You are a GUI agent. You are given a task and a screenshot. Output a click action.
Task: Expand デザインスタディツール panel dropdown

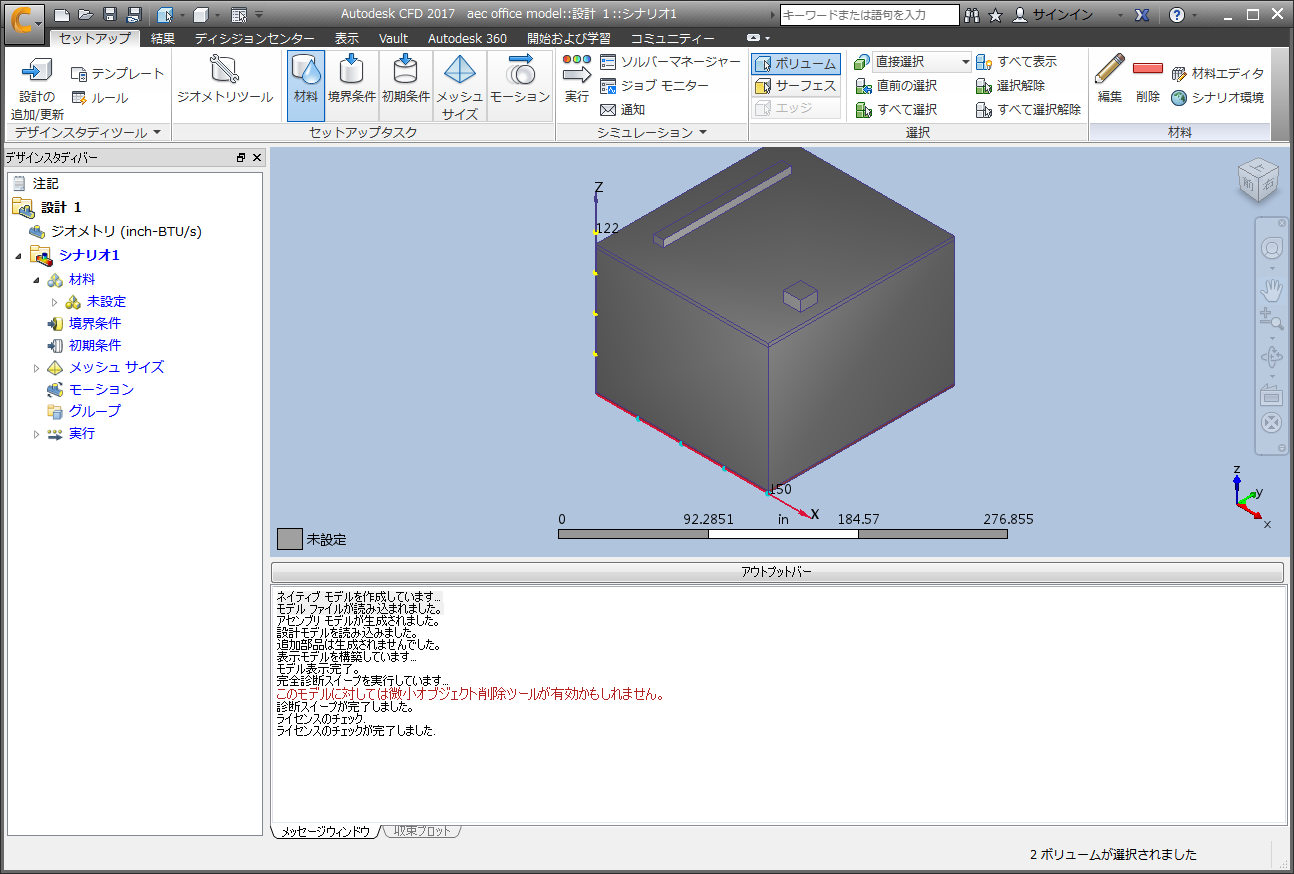[x=157, y=132]
